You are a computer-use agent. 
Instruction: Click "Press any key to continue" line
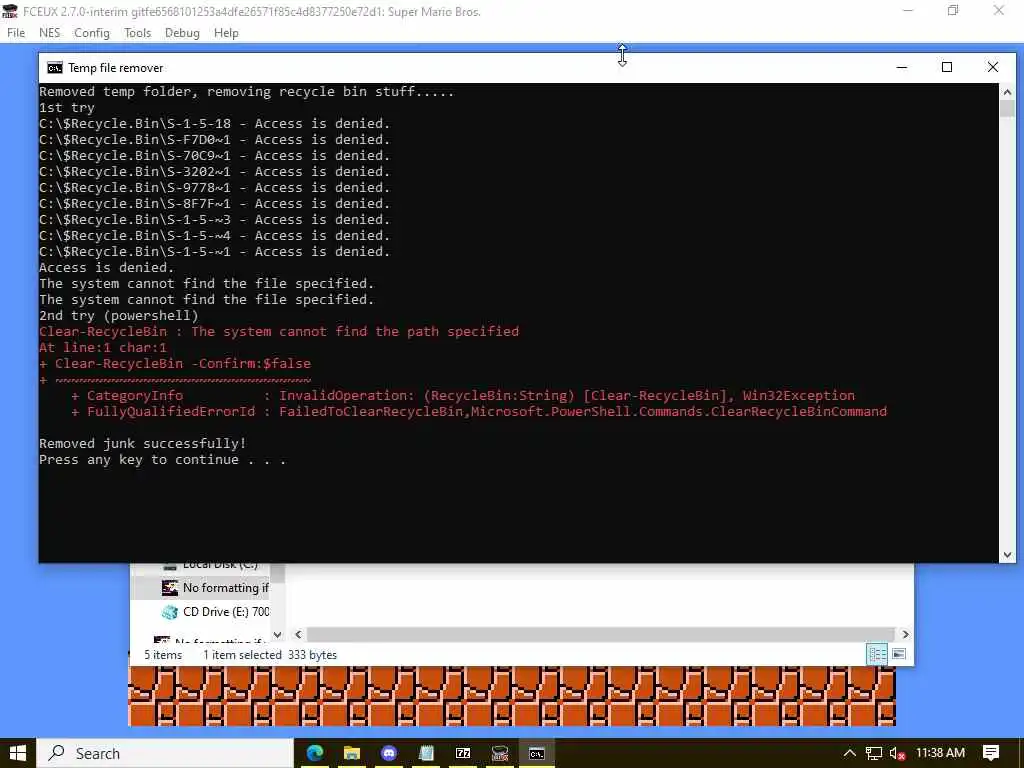(x=163, y=460)
